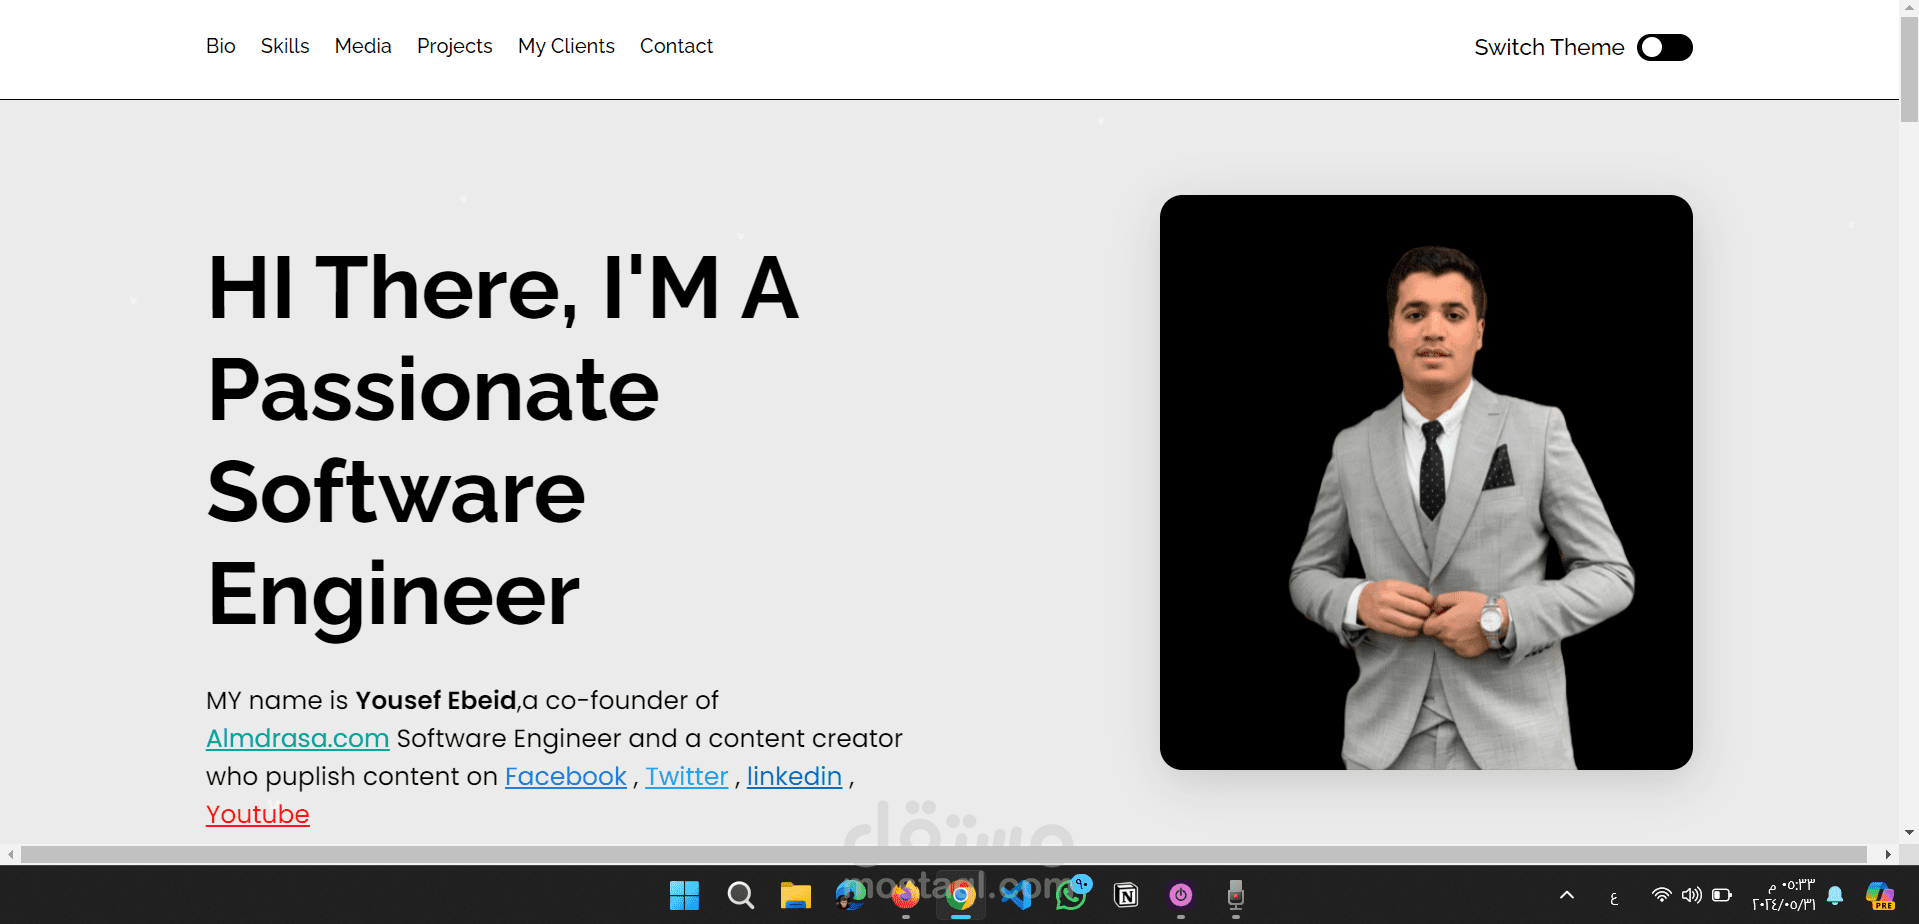Click the portrait photo of Yousef
Screen dimensions: 1919x924
(1426, 482)
